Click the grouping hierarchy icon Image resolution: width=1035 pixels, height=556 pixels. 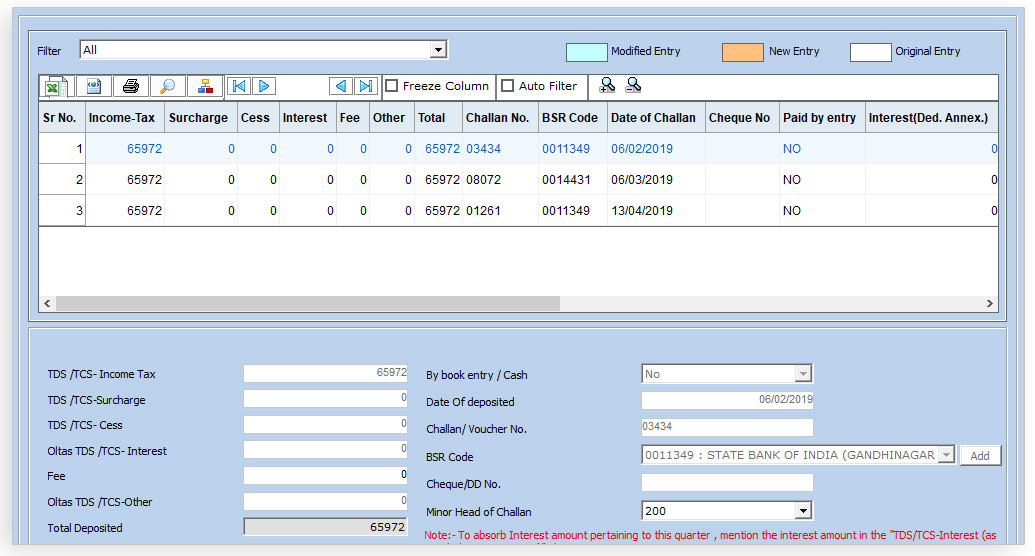coord(204,86)
